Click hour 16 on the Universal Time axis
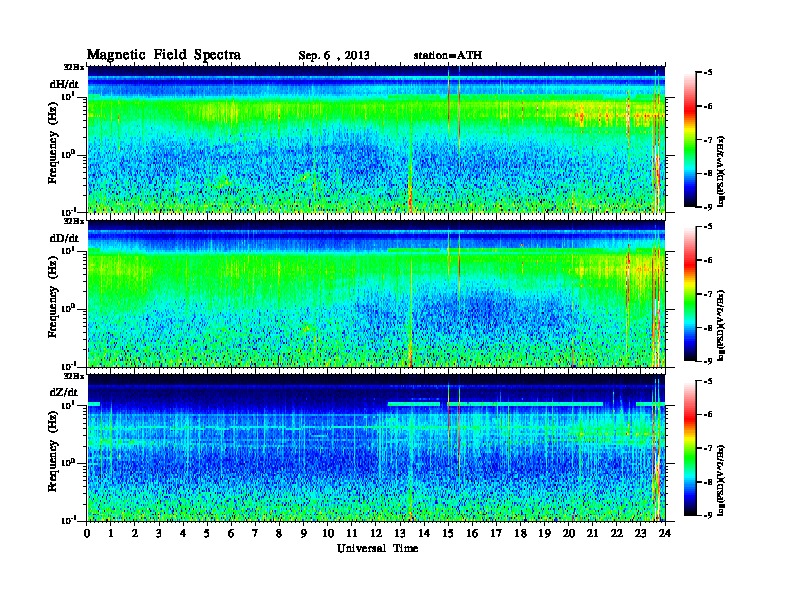The height and width of the screenshot is (612, 792). (x=472, y=533)
